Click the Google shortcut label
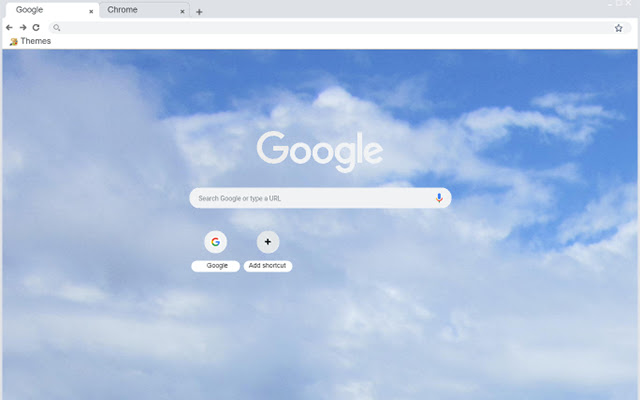The height and width of the screenshot is (400, 640). pyautogui.click(x=216, y=266)
